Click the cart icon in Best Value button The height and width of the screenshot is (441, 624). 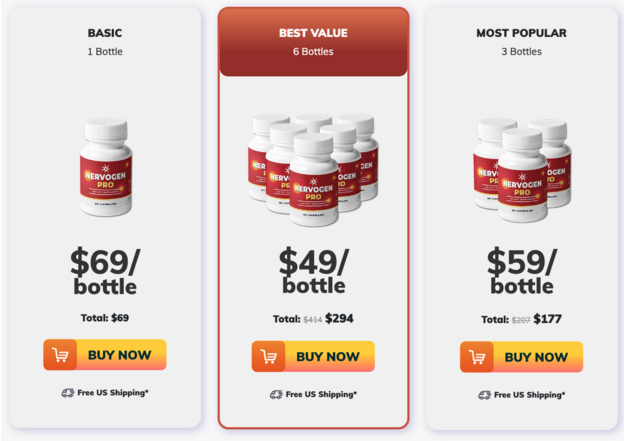(268, 356)
